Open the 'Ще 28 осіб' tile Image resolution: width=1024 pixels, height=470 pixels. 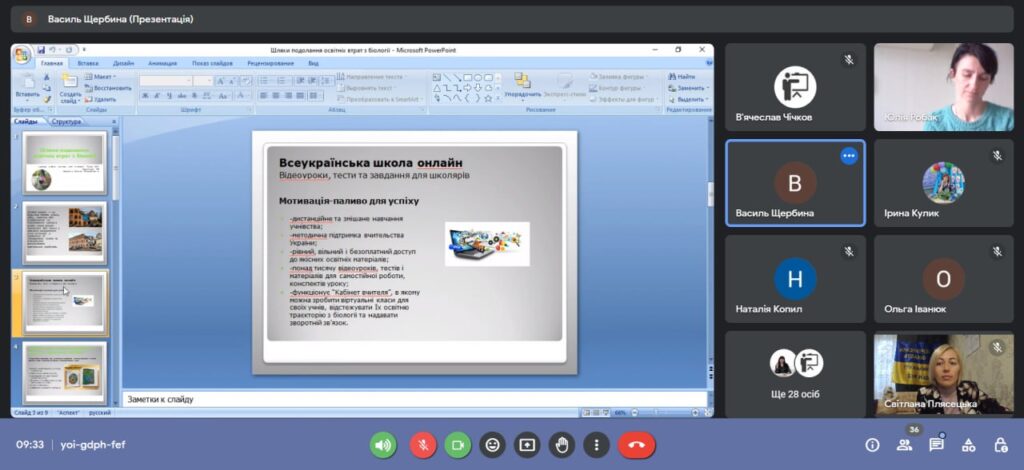795,374
